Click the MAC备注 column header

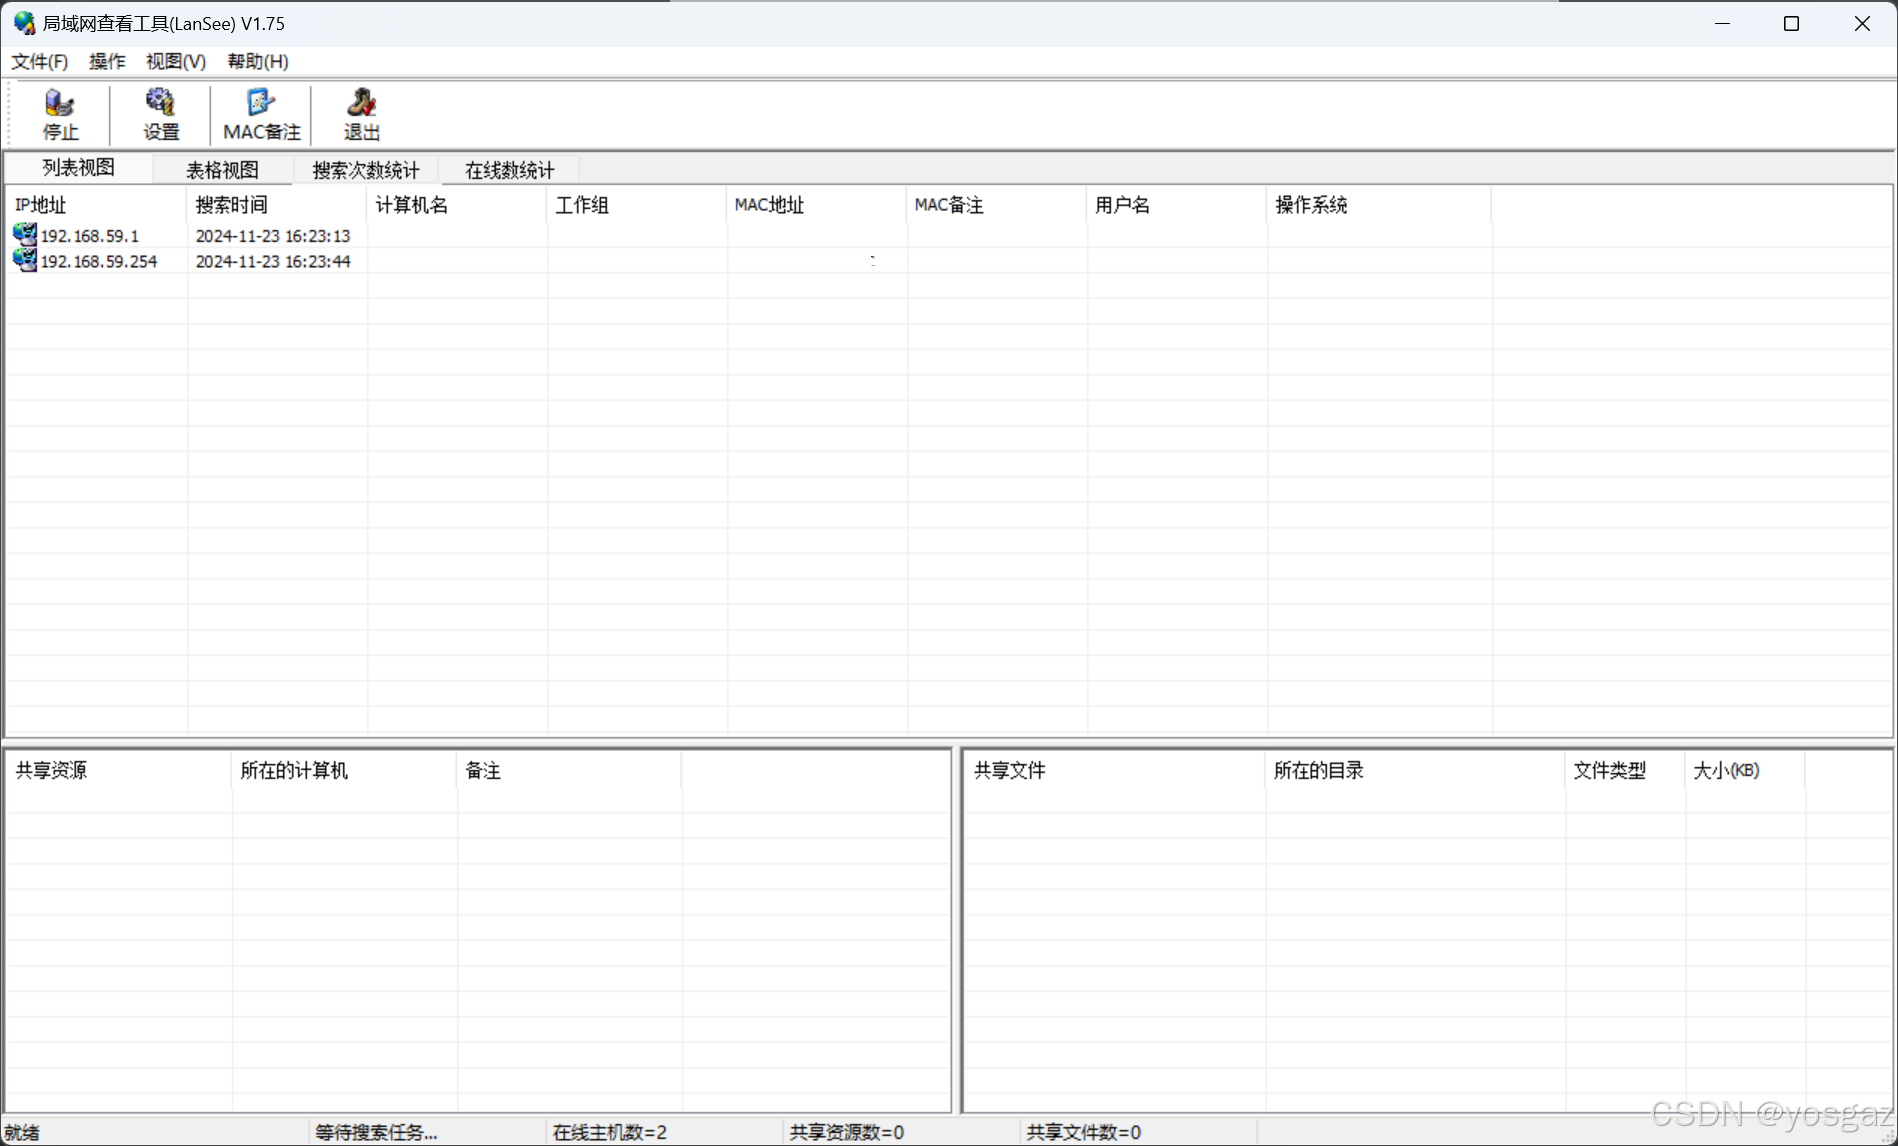click(996, 205)
